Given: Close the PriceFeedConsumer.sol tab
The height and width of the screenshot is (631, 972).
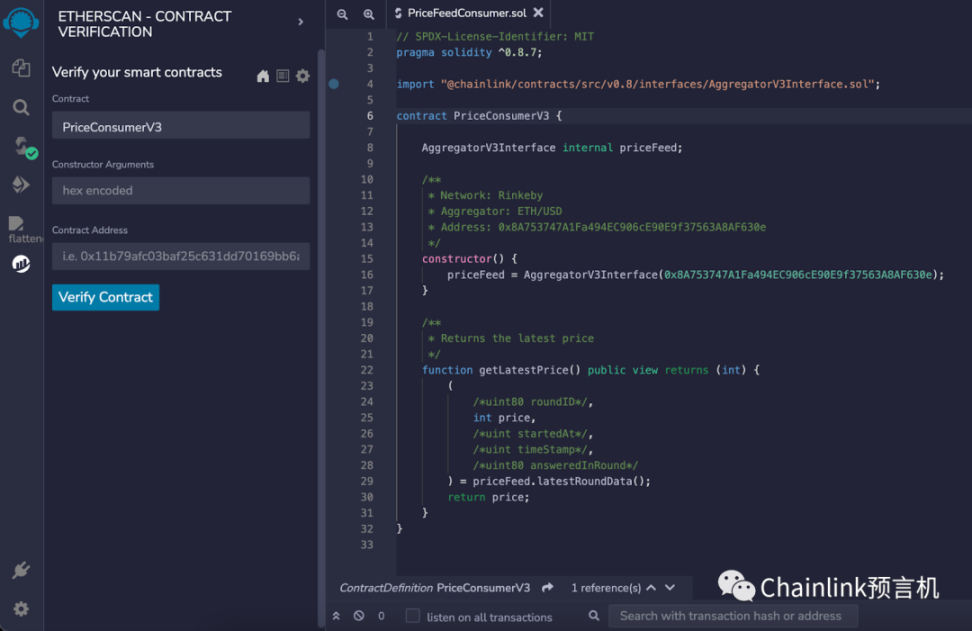Looking at the screenshot, I should coord(538,13).
